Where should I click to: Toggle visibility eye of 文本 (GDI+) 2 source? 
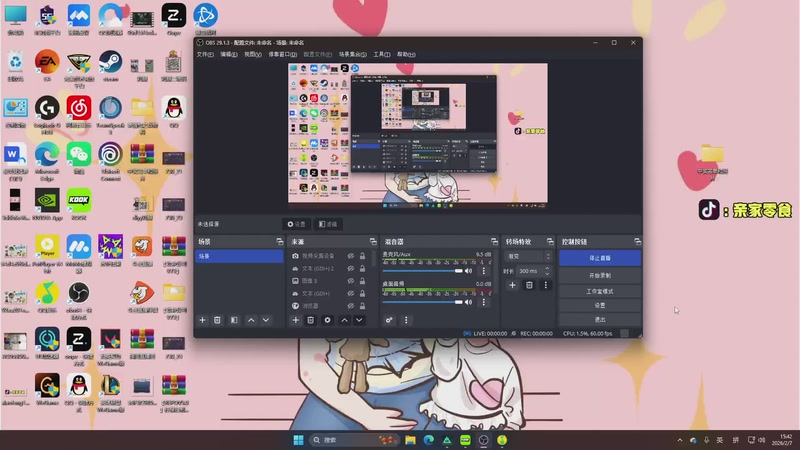coord(351,268)
